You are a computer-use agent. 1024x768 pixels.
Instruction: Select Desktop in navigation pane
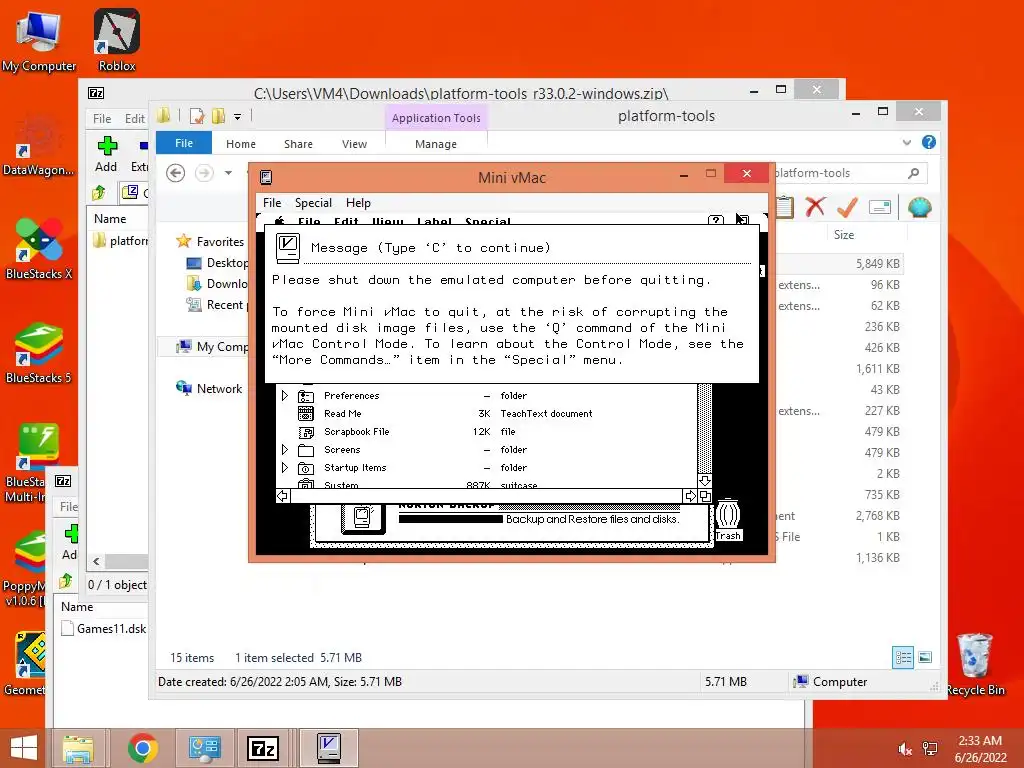click(217, 263)
